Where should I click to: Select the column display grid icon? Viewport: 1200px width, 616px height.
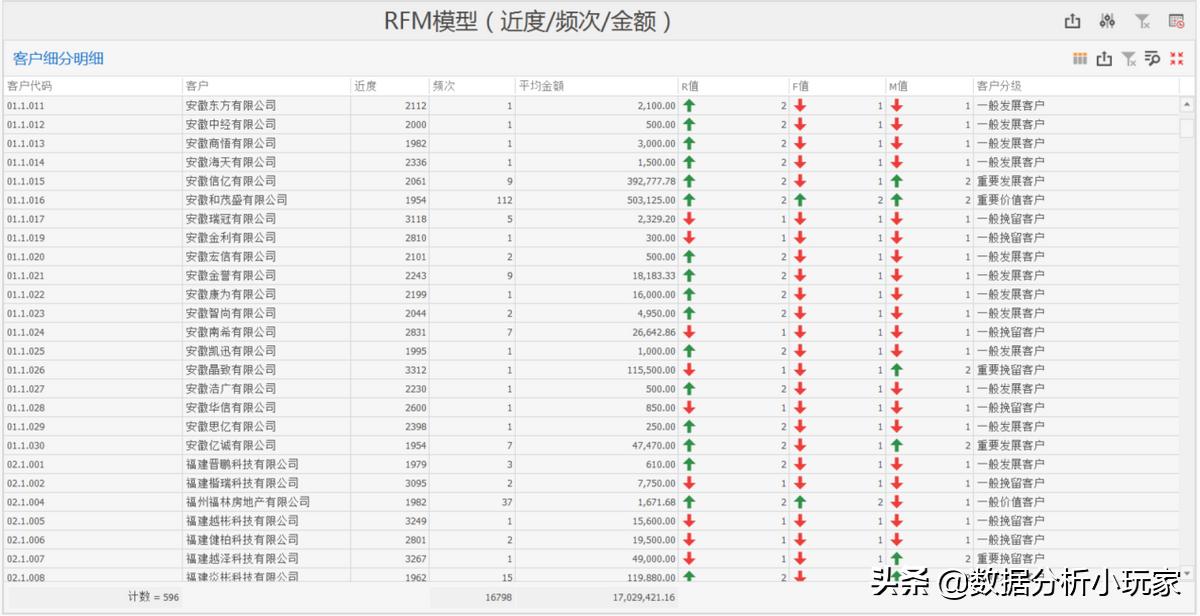pyautogui.click(x=1080, y=58)
